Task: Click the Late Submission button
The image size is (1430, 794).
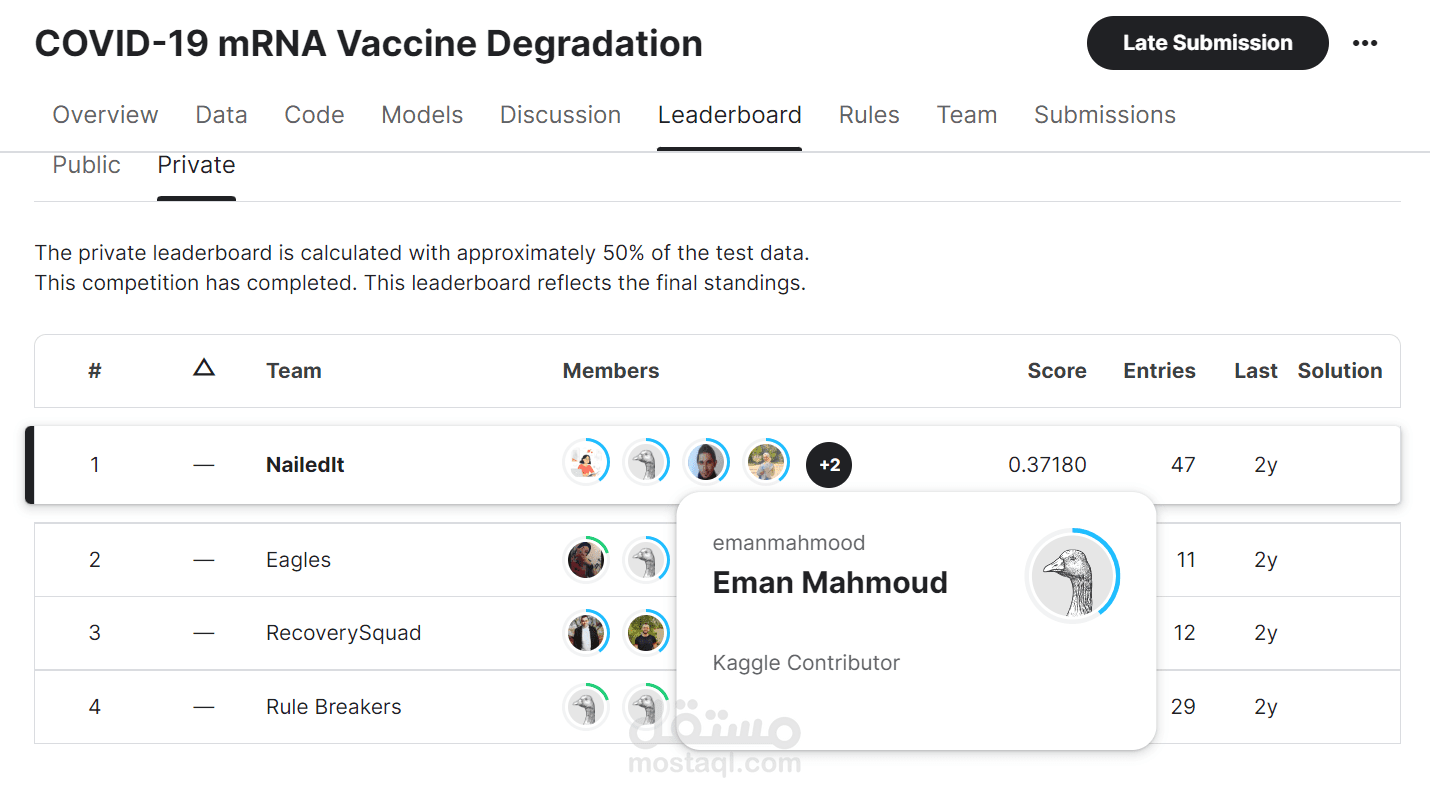Action: click(x=1207, y=42)
